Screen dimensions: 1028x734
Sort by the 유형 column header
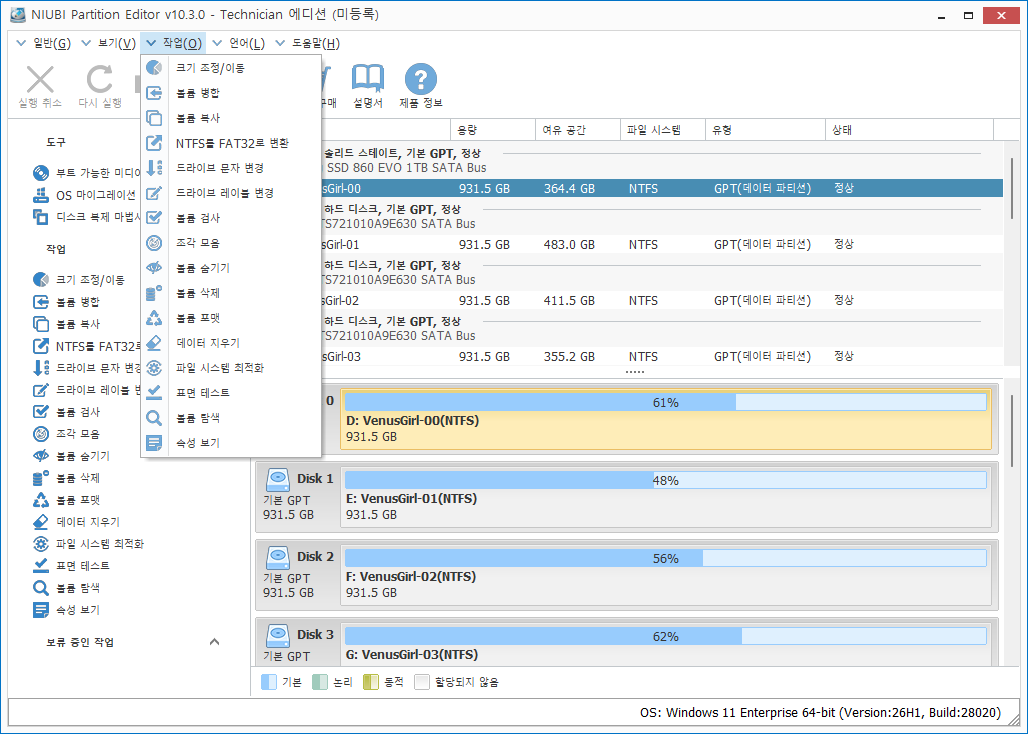tap(765, 130)
